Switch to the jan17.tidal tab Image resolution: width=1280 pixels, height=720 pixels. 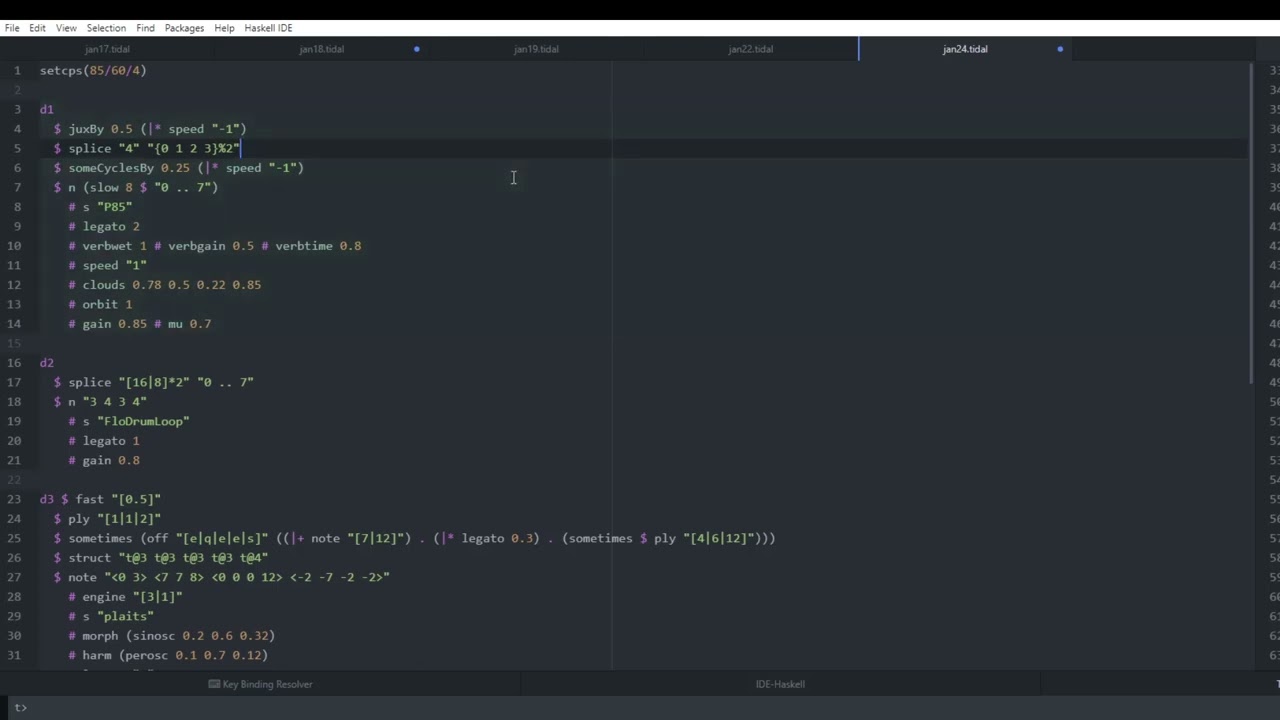(107, 49)
